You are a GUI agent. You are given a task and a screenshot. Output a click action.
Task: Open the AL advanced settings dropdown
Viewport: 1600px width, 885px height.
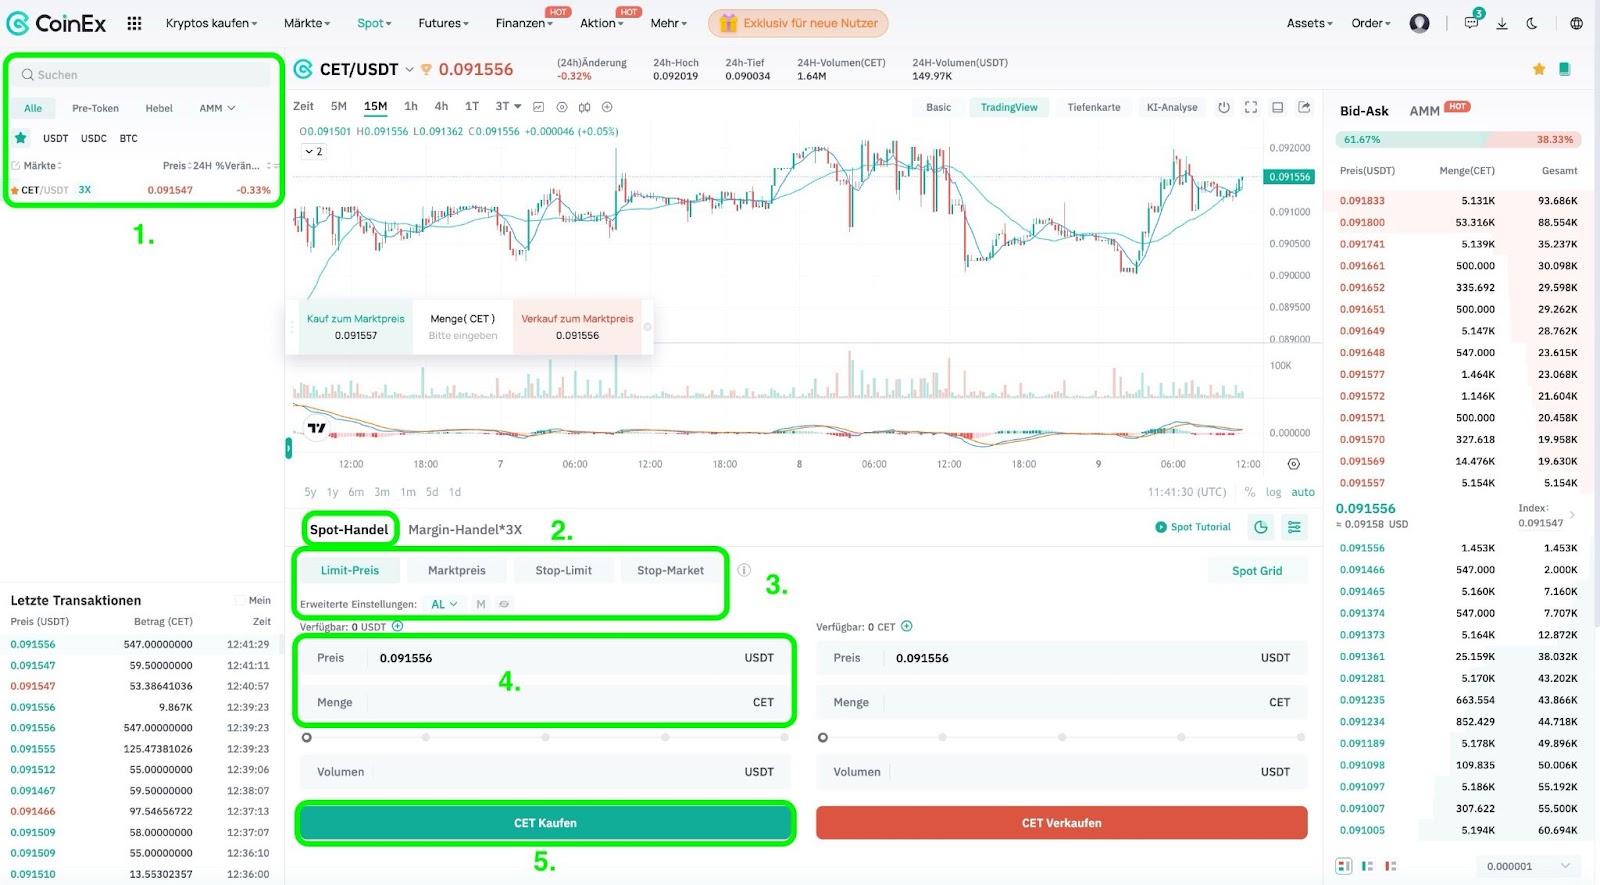point(444,604)
